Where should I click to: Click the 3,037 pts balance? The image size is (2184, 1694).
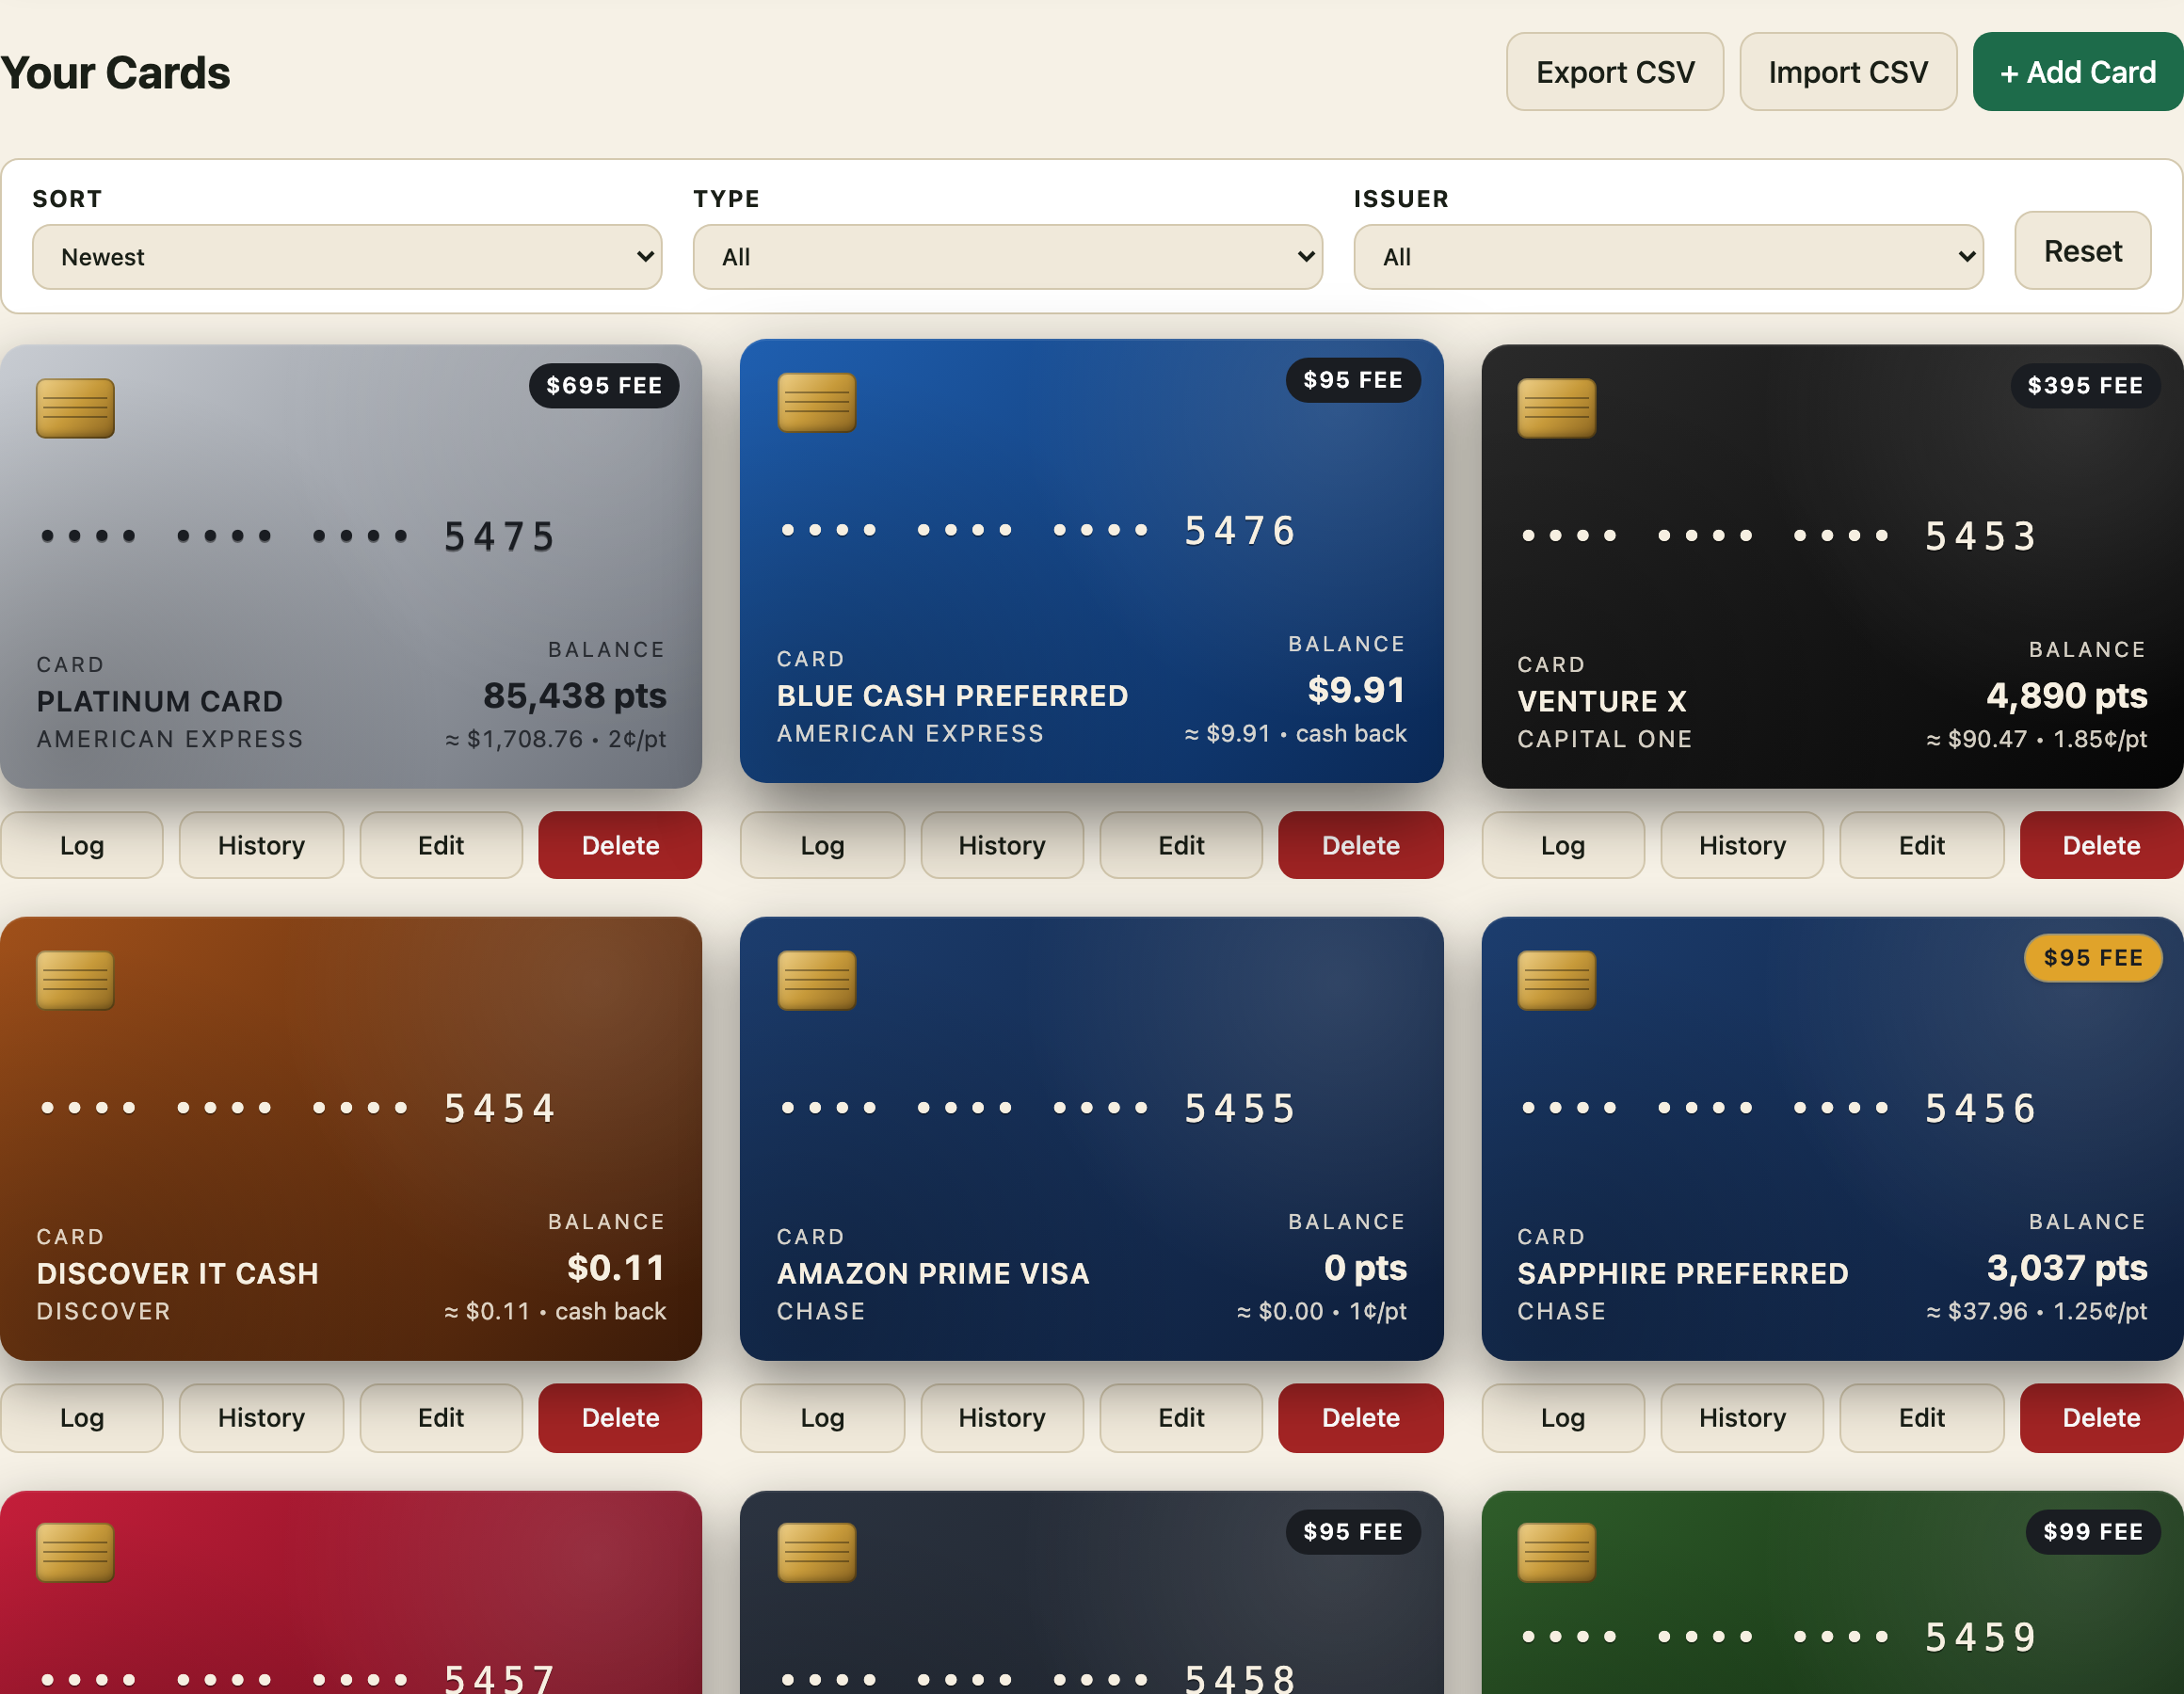[2066, 1267]
